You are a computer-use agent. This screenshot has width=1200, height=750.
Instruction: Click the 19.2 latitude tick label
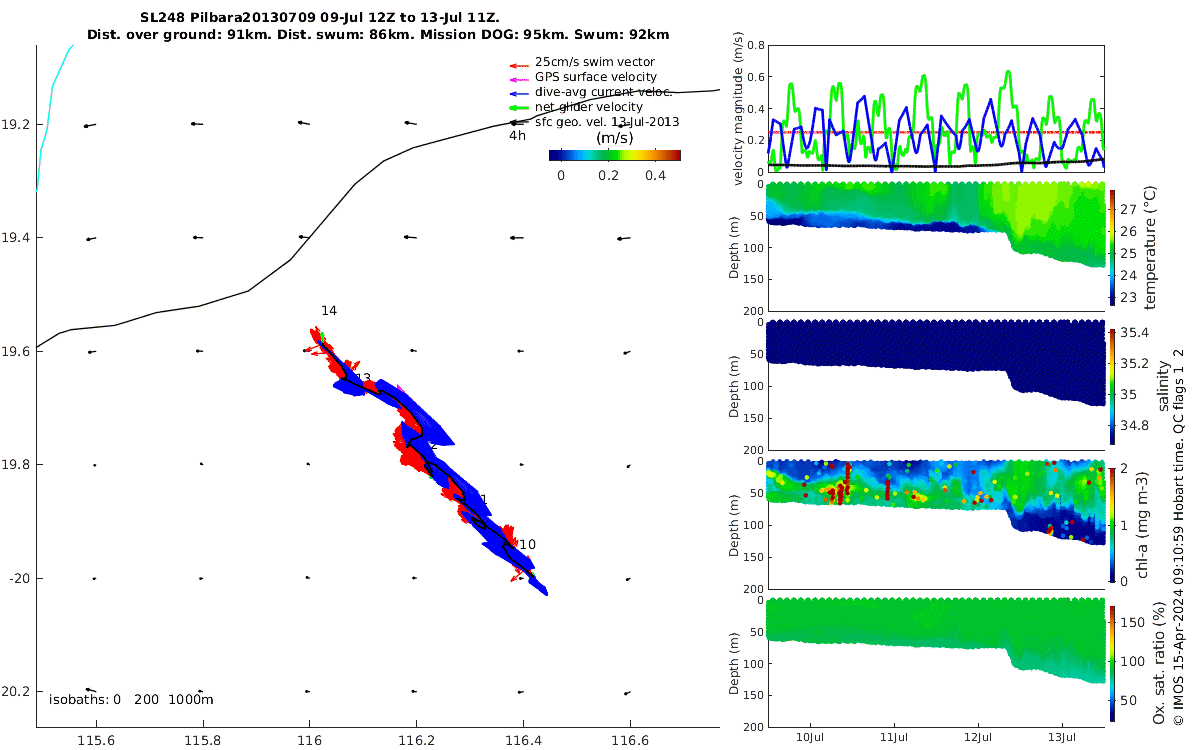coord(15,125)
